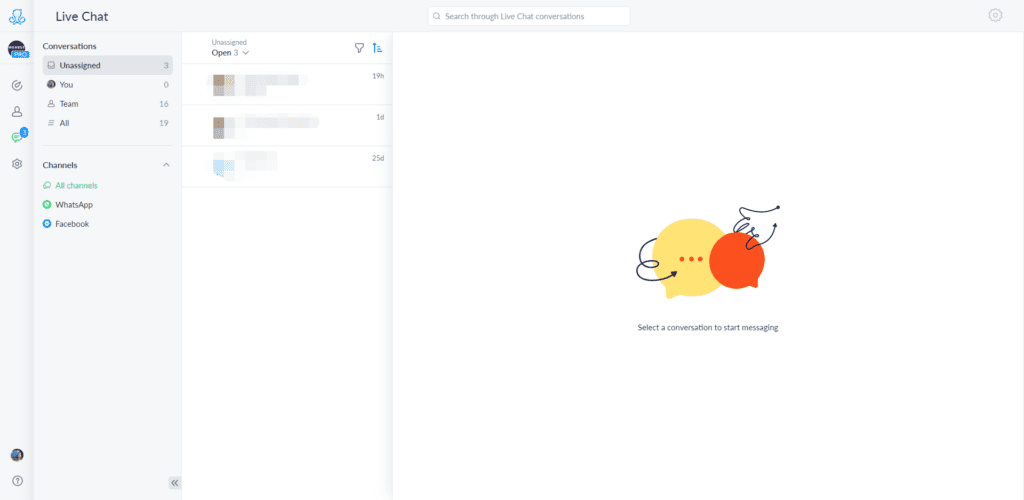The image size is (1024, 500).
Task: Click the filter funnel icon
Action: point(359,47)
